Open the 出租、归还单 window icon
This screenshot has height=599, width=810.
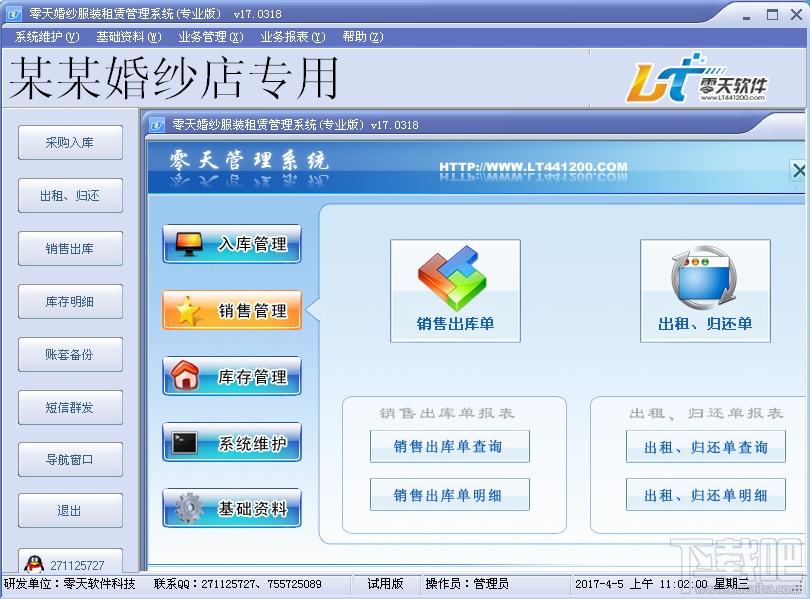tap(705, 276)
